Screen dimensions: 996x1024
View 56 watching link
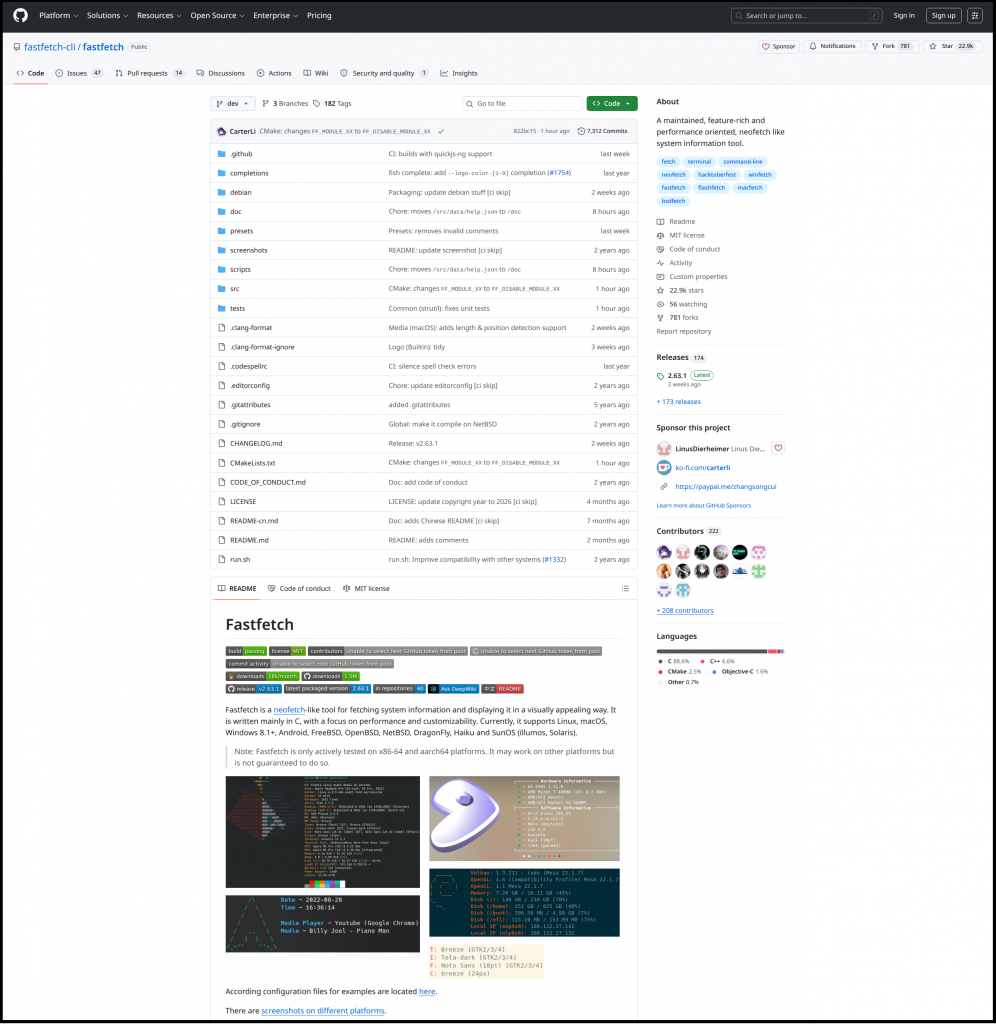tap(683, 304)
